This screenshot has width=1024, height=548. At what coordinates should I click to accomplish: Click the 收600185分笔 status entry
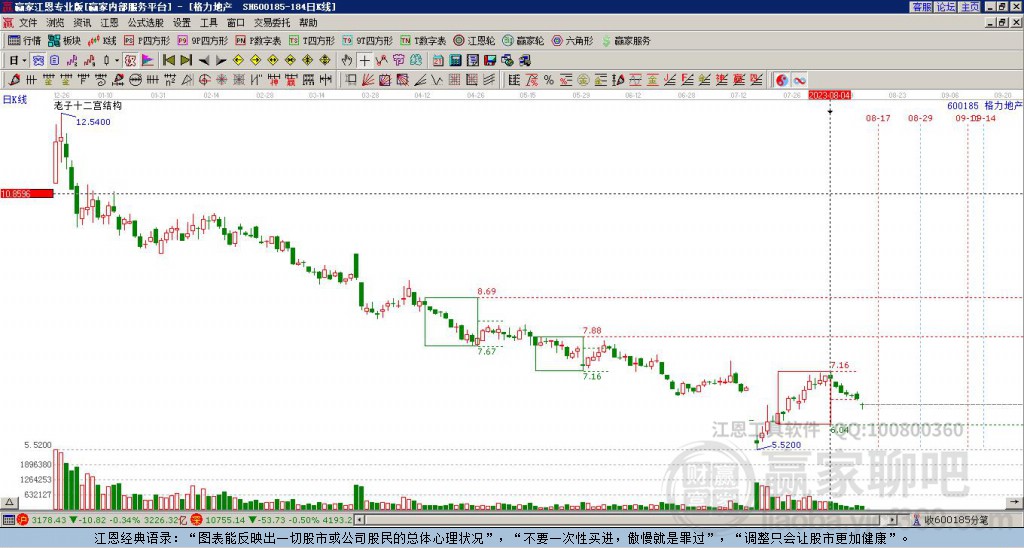pos(955,520)
